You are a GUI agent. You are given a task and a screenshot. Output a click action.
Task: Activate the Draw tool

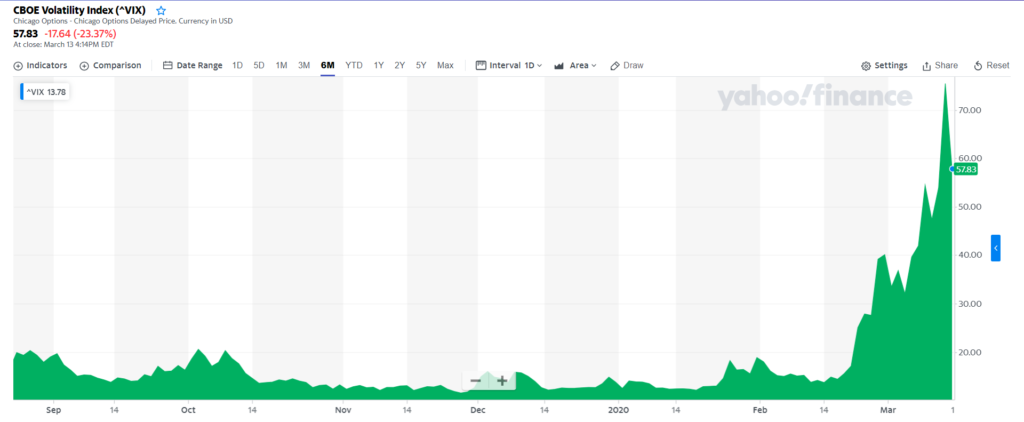point(627,65)
